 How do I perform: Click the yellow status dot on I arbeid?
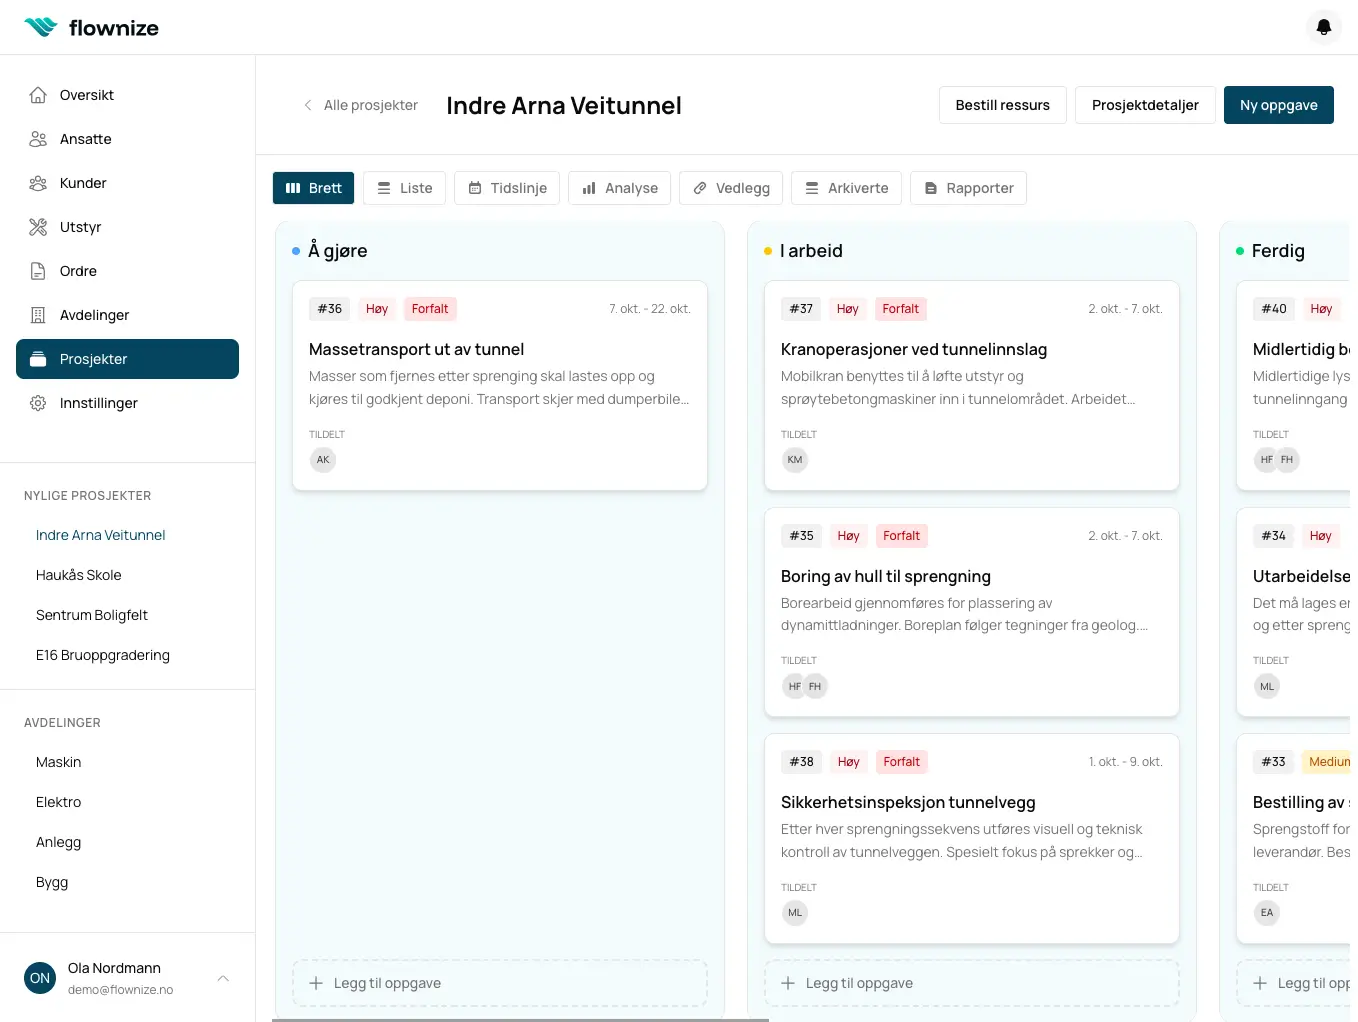point(766,251)
